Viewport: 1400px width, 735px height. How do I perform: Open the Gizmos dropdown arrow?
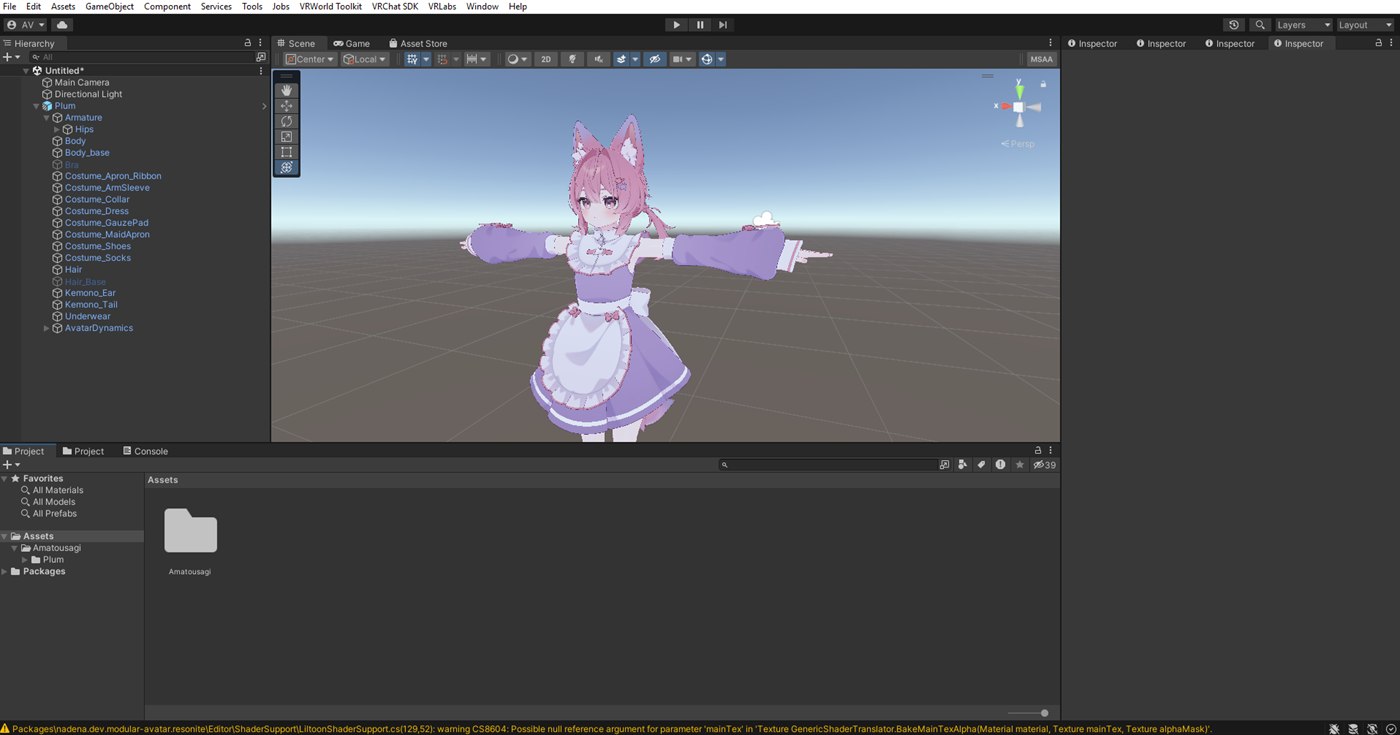[720, 59]
